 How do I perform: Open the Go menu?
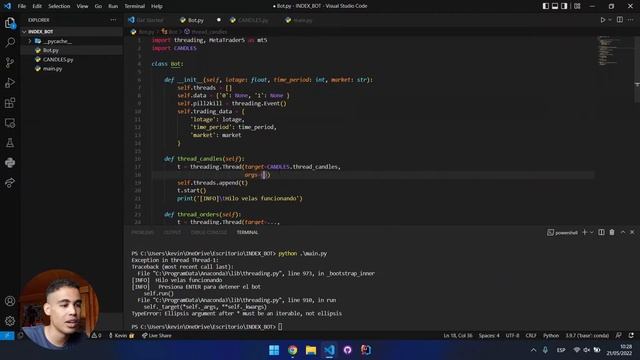[x=98, y=6]
